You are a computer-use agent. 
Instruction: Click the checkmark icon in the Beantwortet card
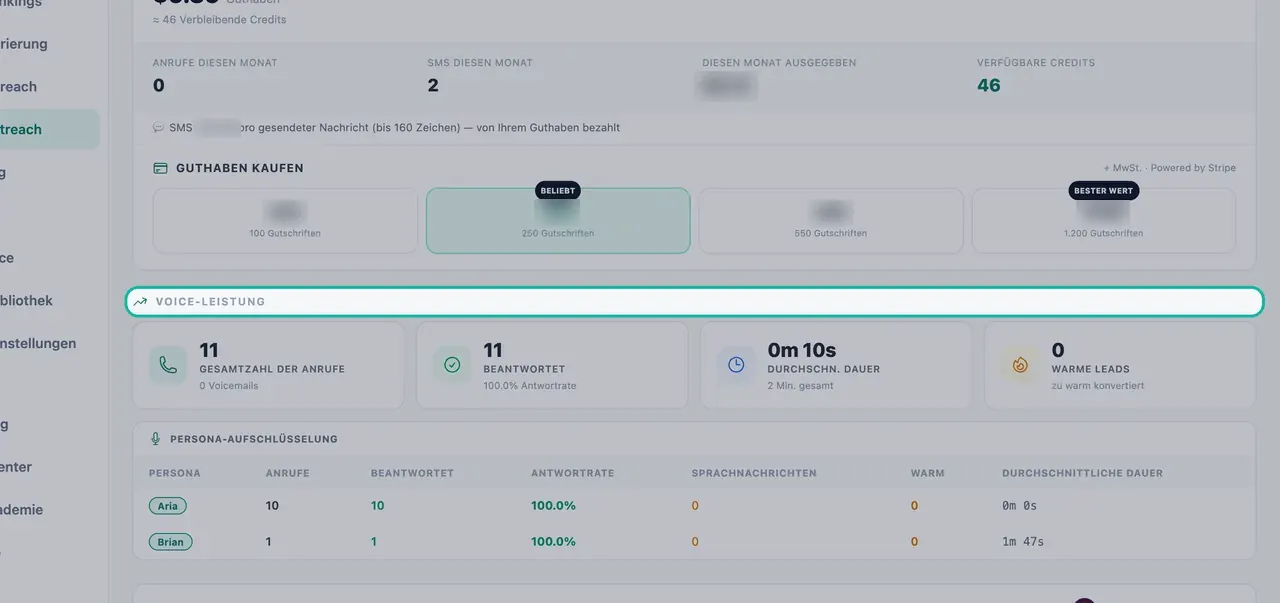click(452, 365)
